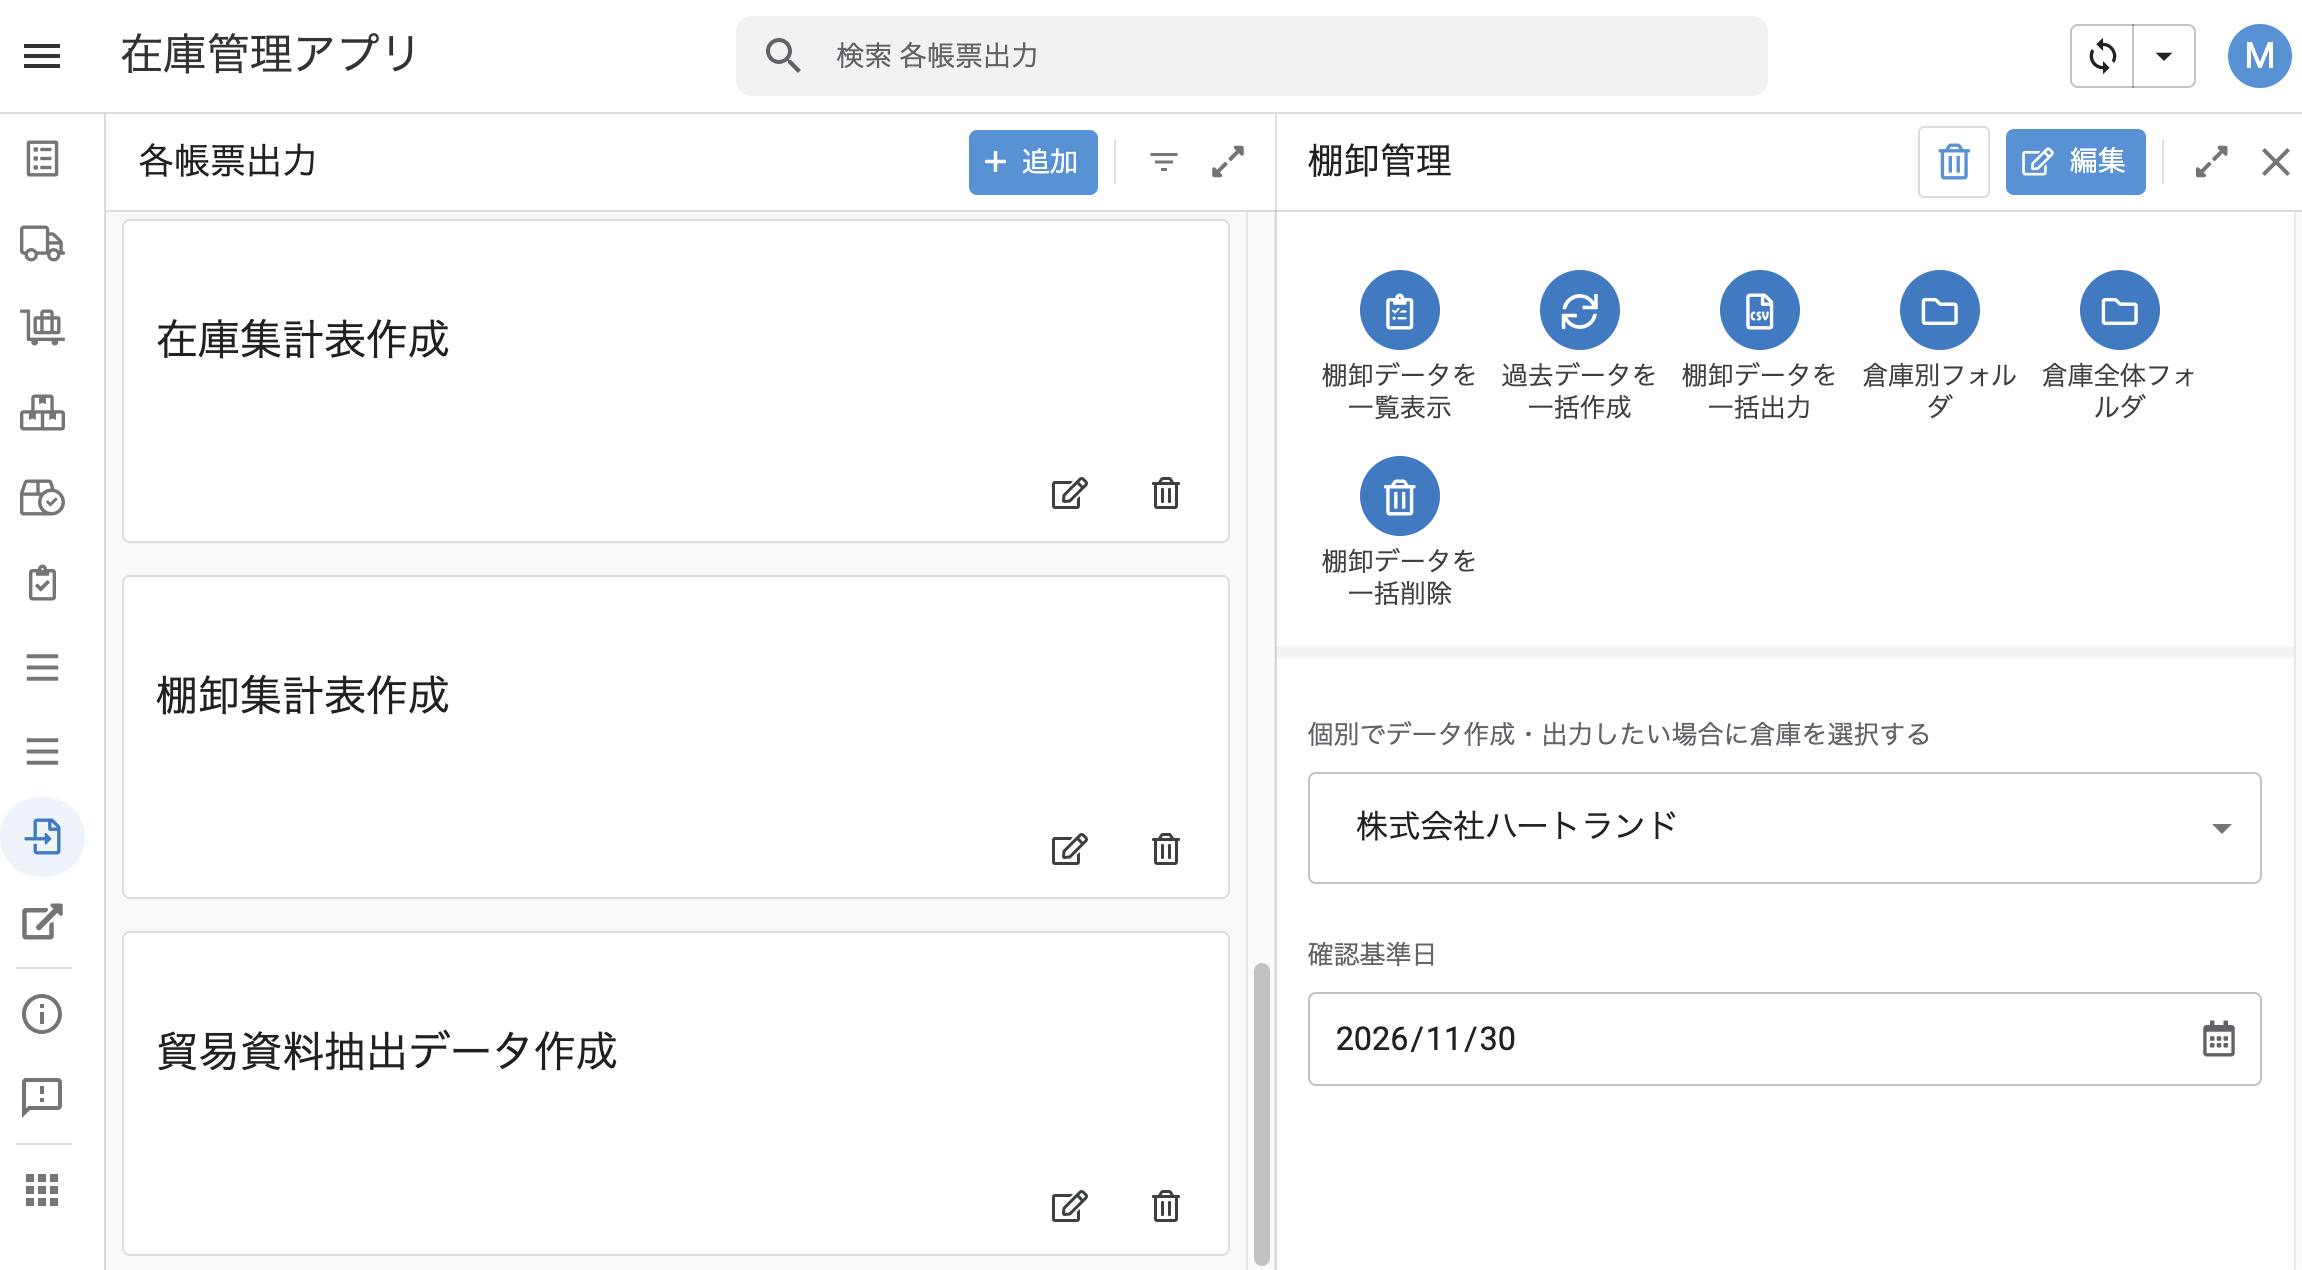Open the warehouse dropdown 株式会社ハートランド
This screenshot has height=1270, width=2302.
pyautogui.click(x=1784, y=828)
